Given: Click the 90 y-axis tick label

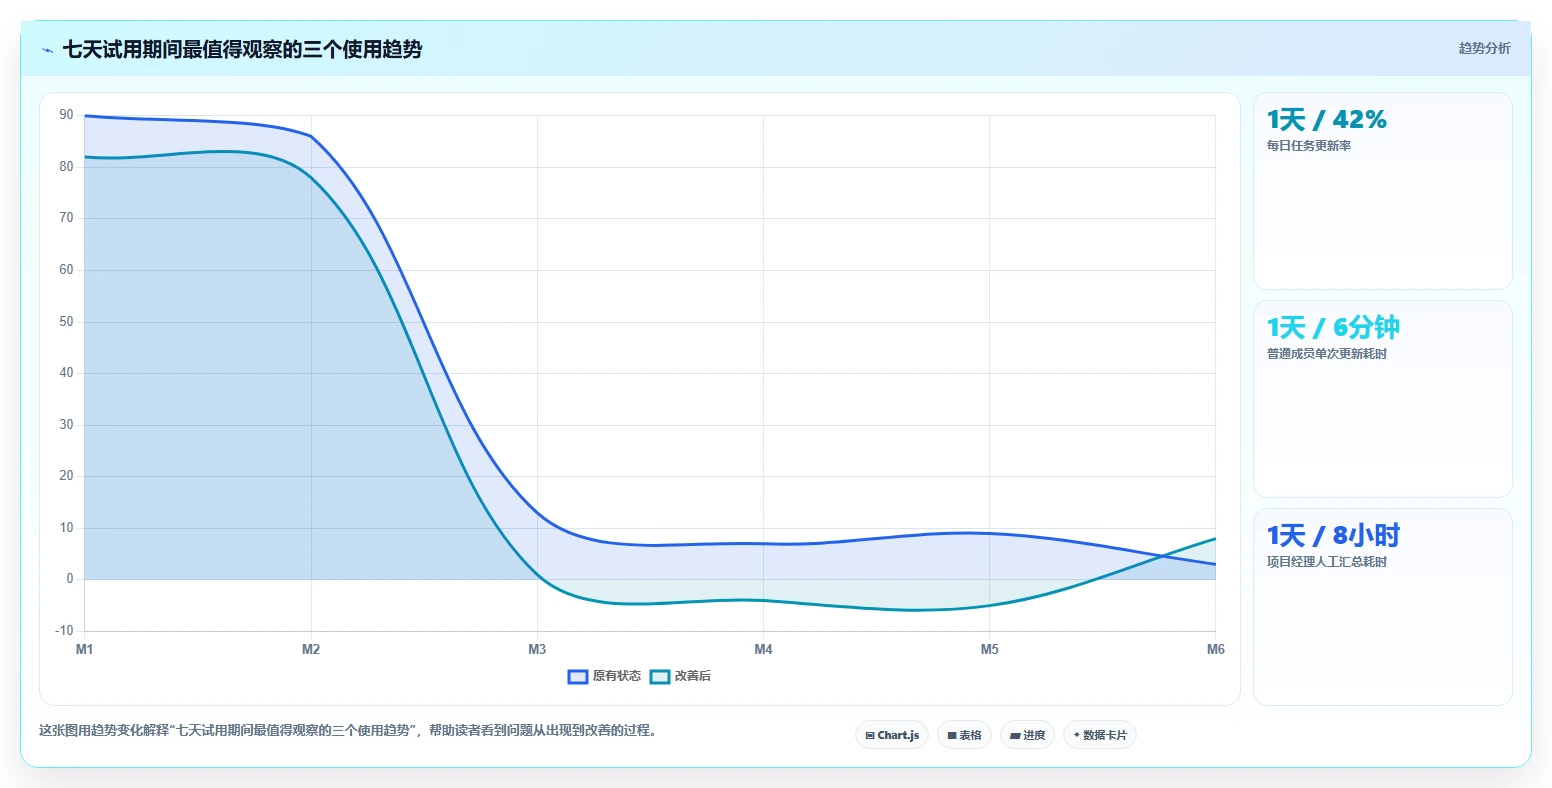Looking at the screenshot, I should 66,115.
